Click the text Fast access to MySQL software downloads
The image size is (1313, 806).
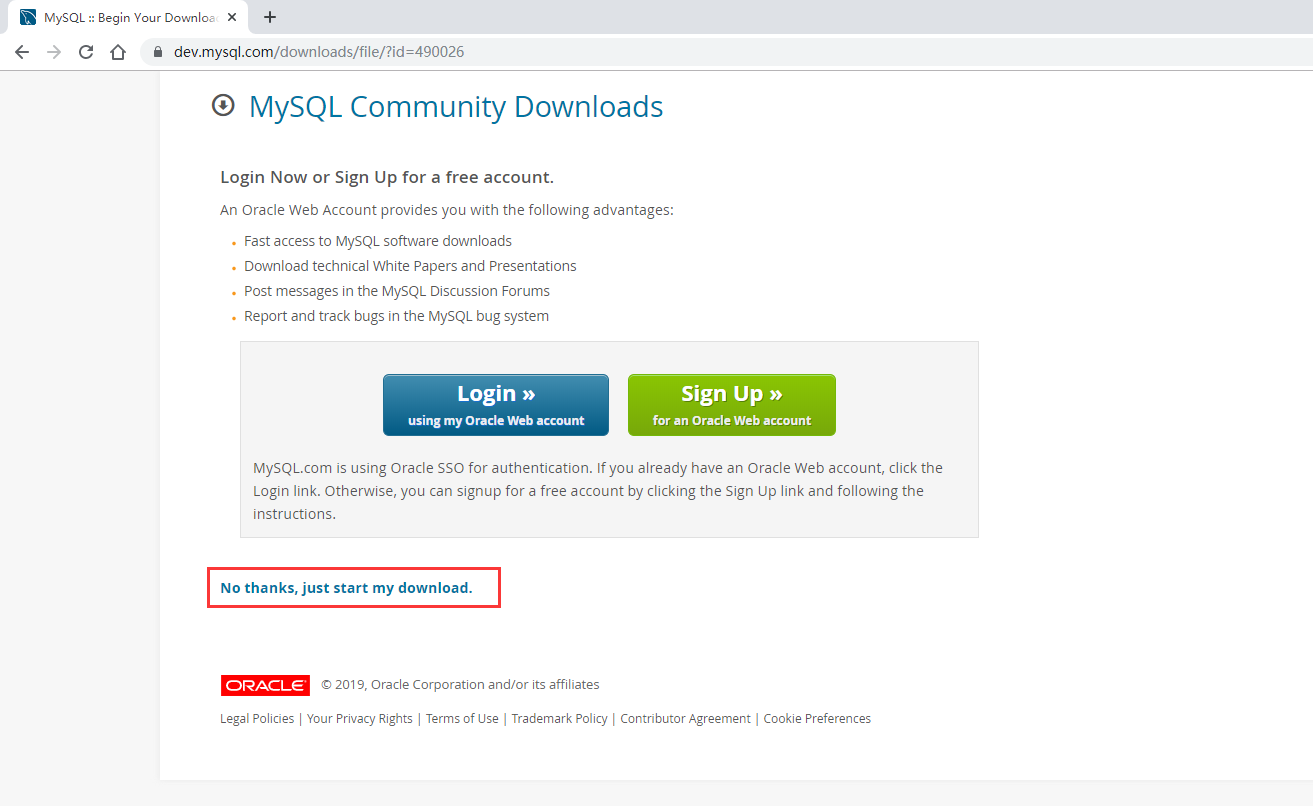(x=378, y=241)
